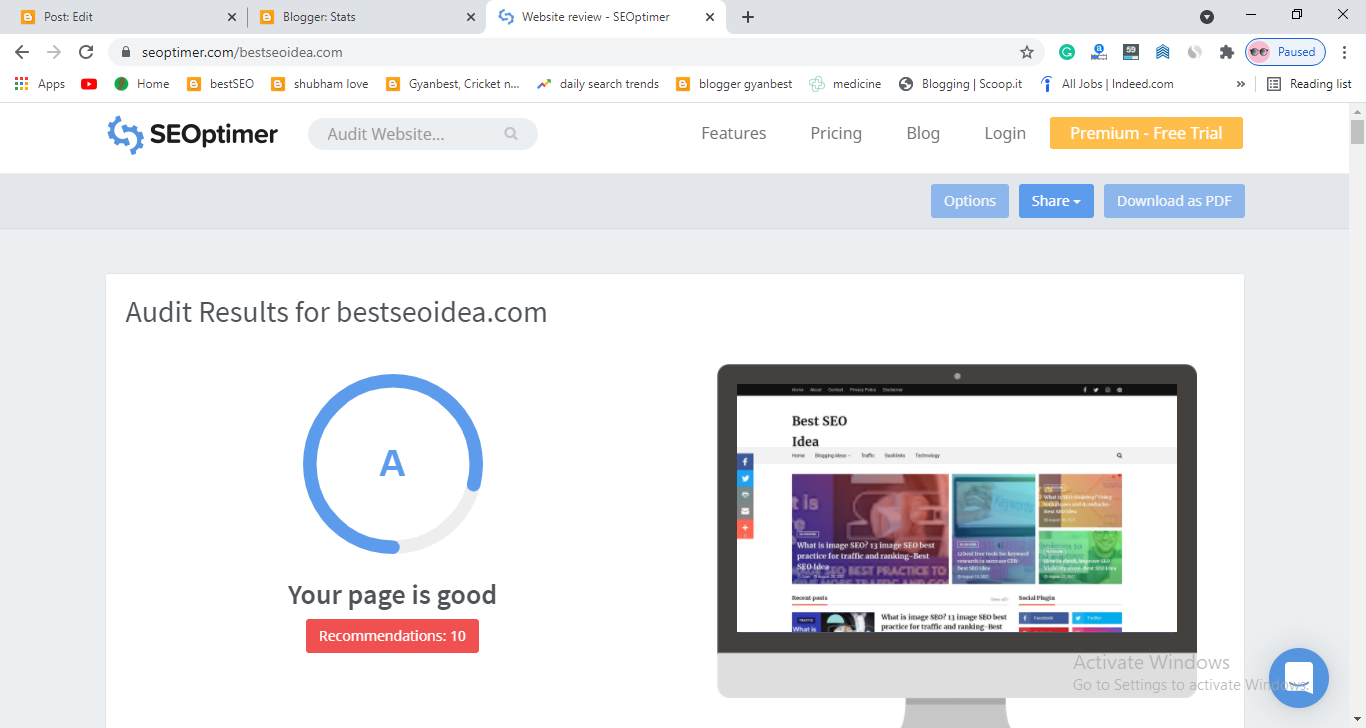Open the Reading list

(x=1309, y=84)
